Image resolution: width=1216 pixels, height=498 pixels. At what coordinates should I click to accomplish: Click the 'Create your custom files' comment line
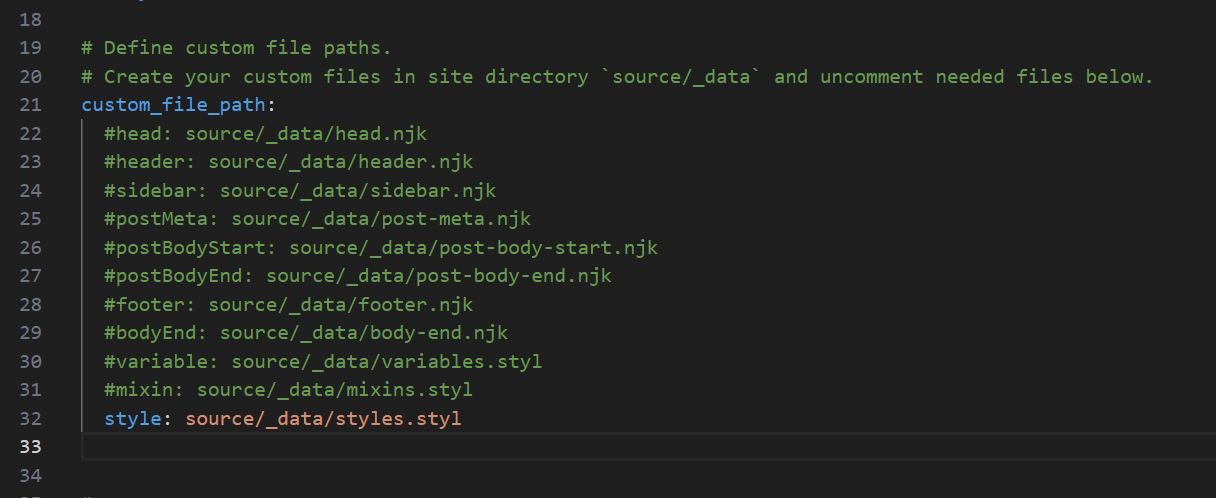tap(617, 76)
